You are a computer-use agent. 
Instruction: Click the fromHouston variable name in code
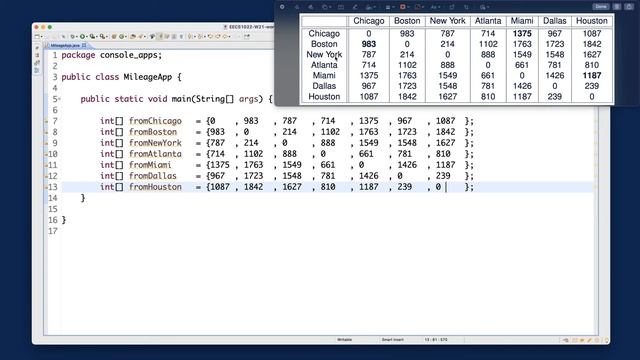pos(155,187)
